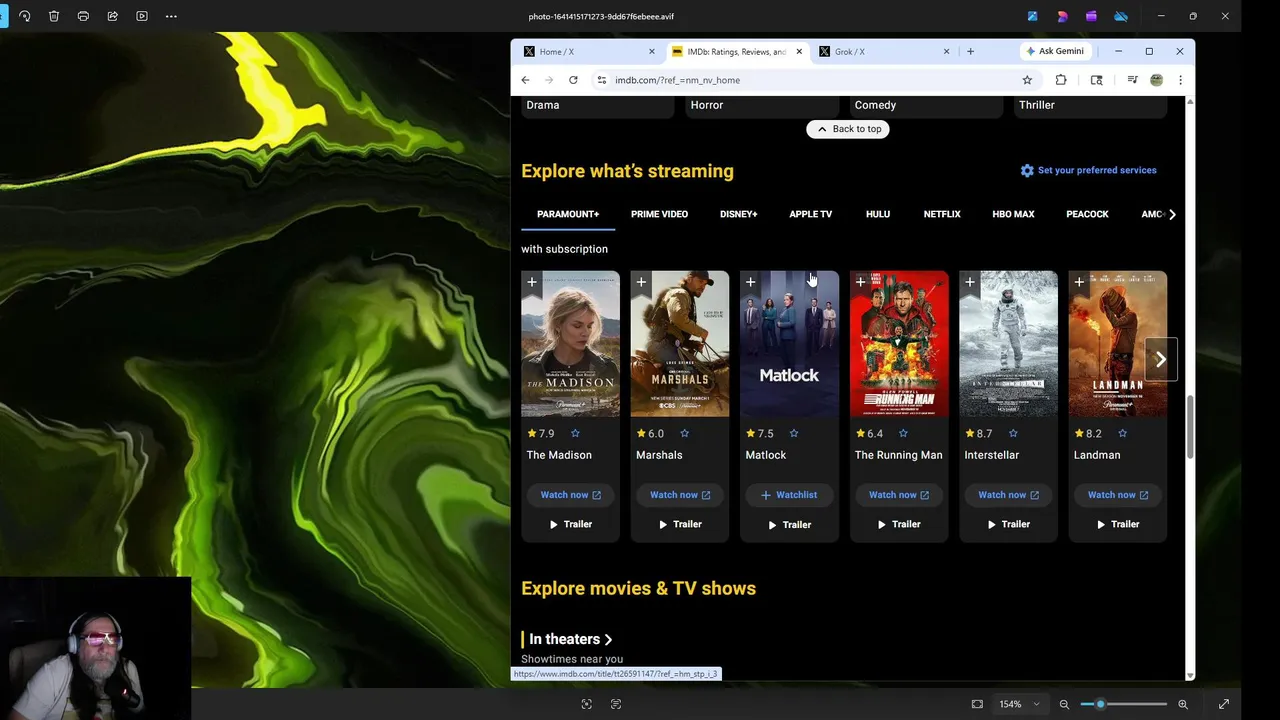Play the Landman trailer

pyautogui.click(x=1117, y=524)
